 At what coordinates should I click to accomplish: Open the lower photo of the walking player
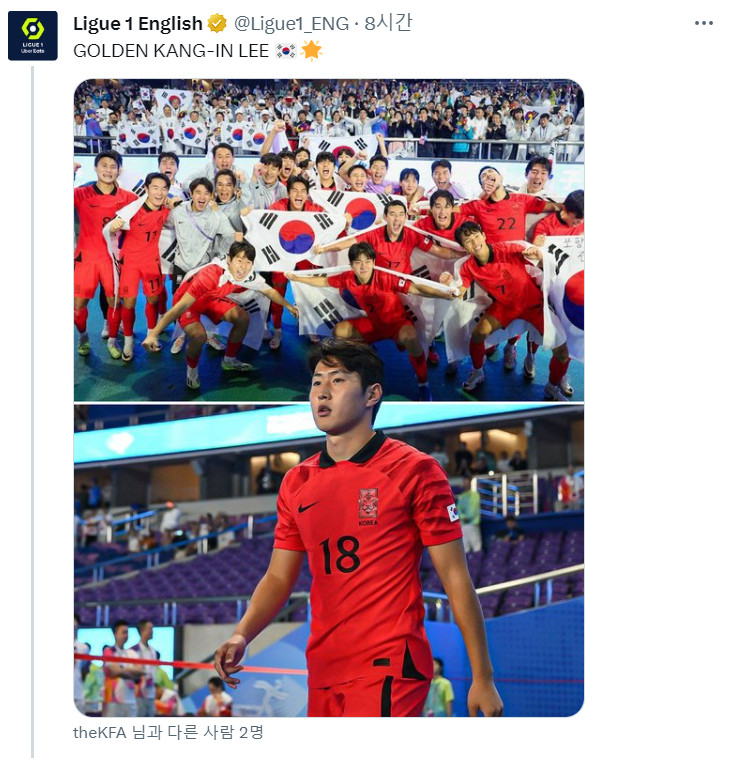tap(329, 560)
